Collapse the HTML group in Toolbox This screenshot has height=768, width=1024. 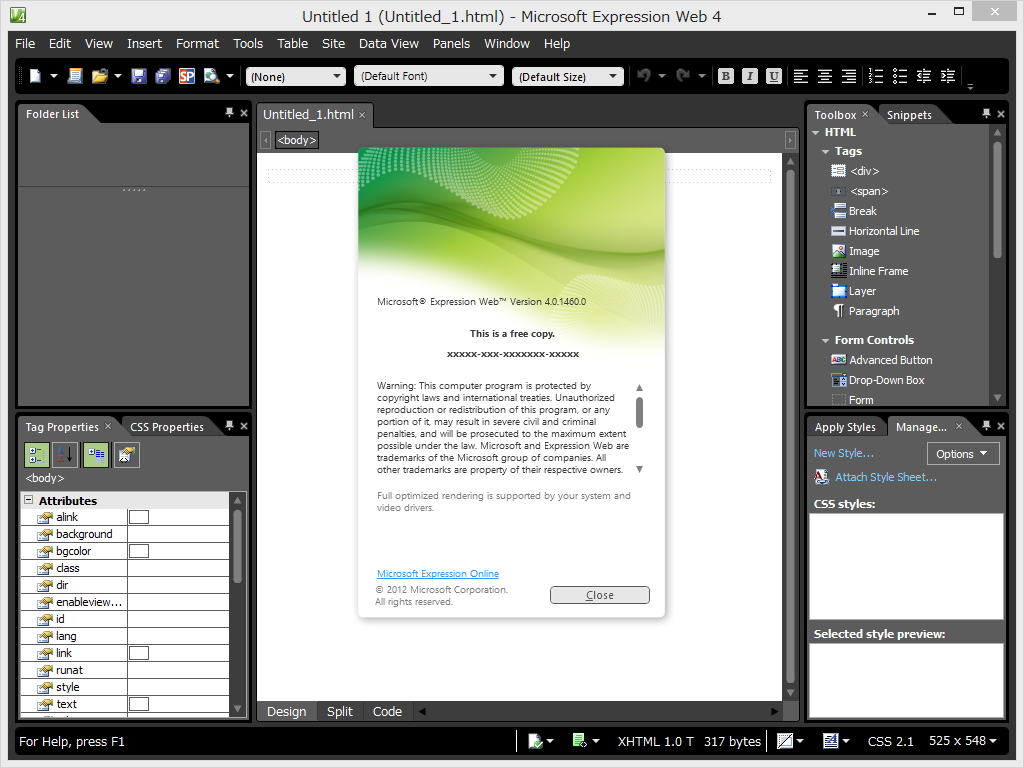(816, 133)
